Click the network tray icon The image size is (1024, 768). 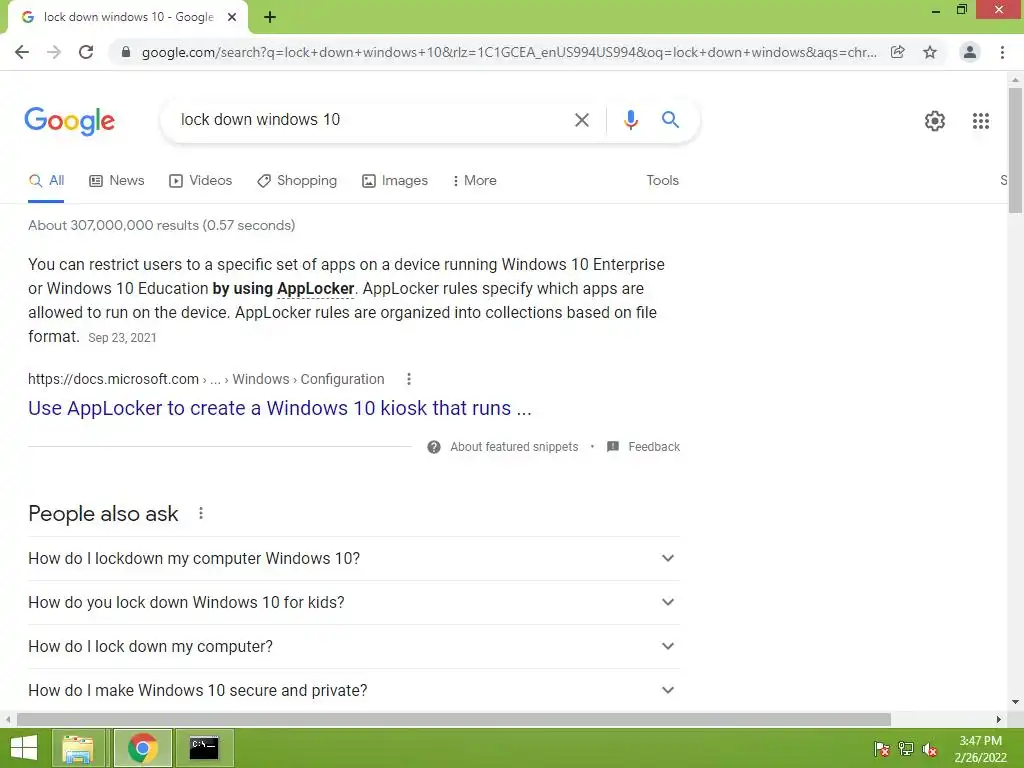906,748
